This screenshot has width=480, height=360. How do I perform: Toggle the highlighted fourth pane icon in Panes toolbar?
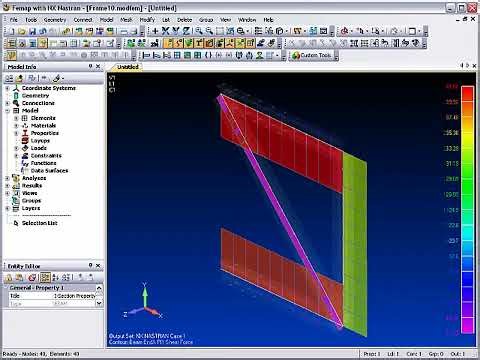tap(43, 43)
